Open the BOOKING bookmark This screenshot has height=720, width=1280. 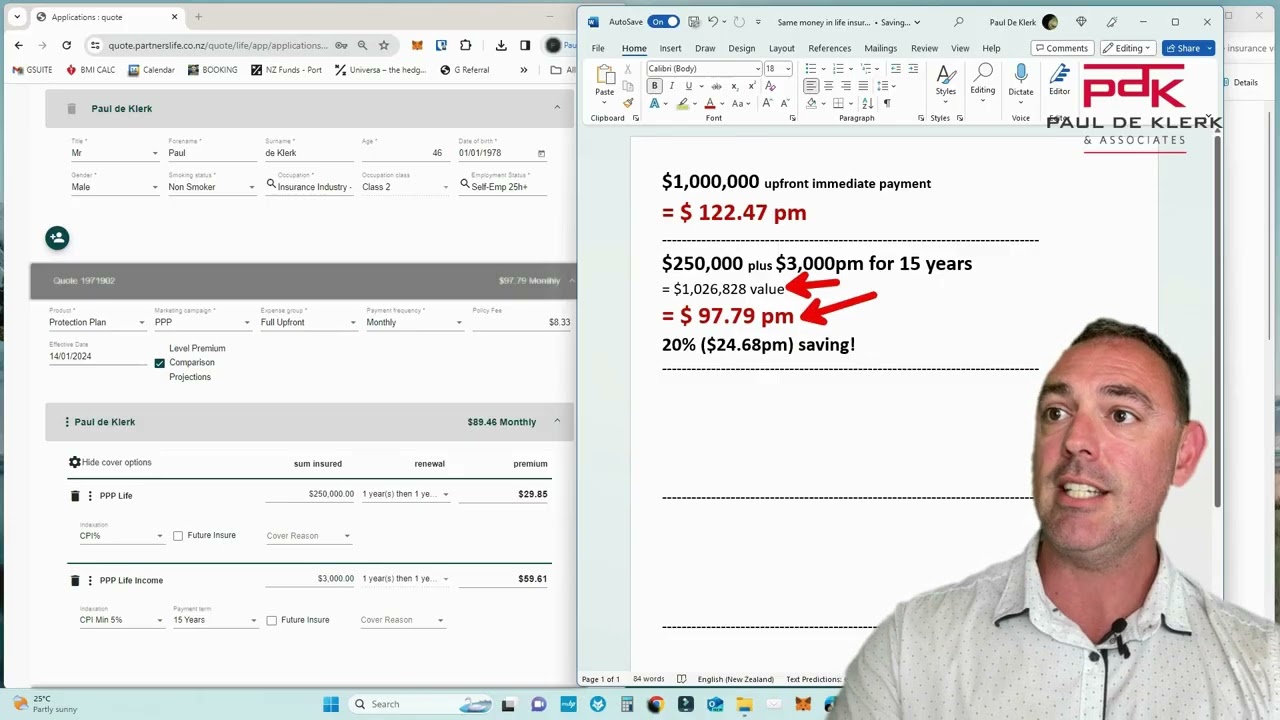tap(212, 70)
